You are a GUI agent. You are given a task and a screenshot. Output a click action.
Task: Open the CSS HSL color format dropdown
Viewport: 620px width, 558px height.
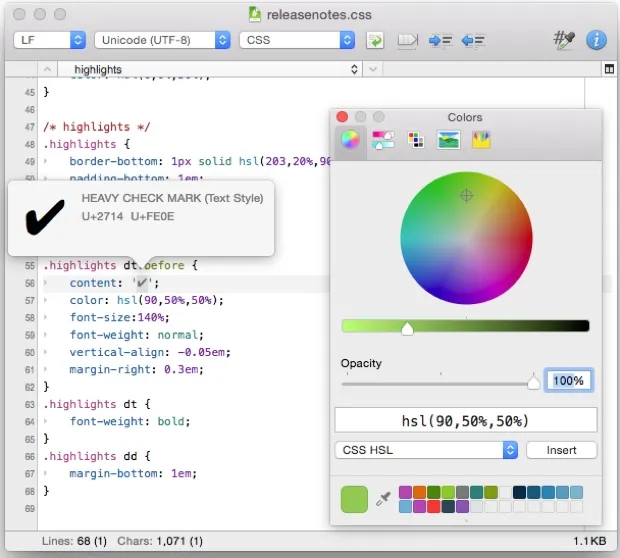point(426,450)
